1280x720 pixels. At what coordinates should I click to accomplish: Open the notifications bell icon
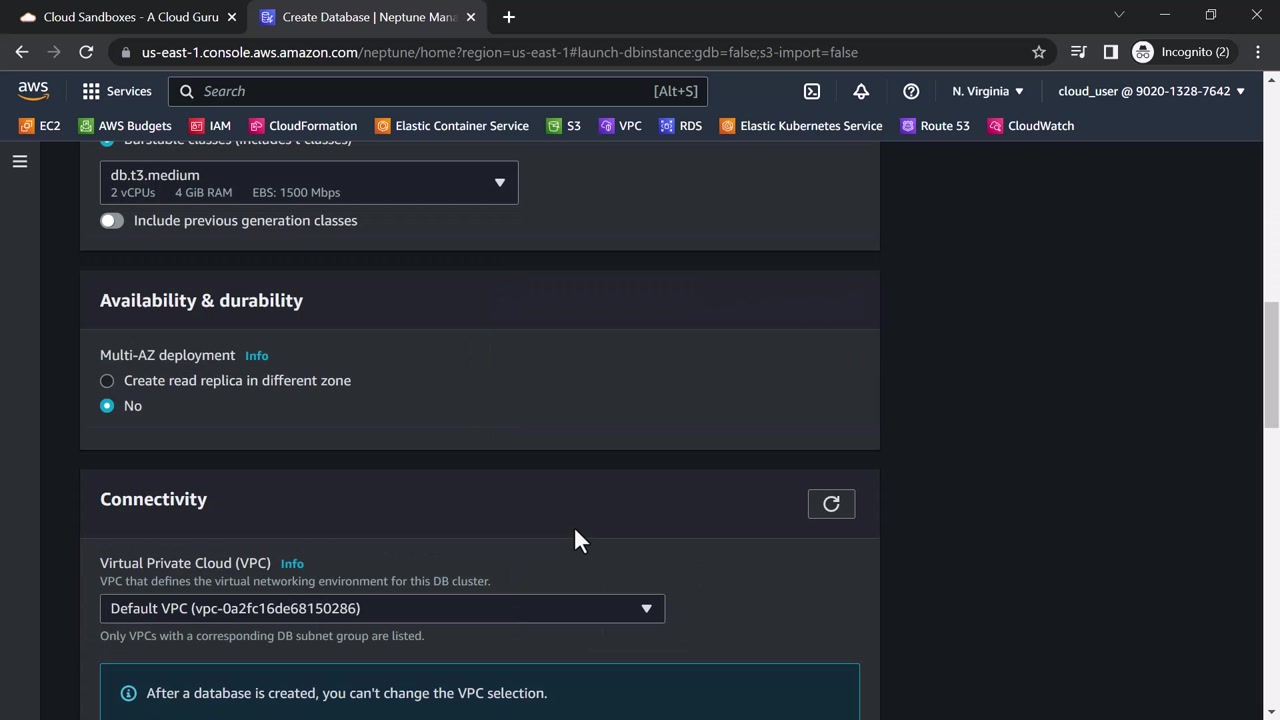tap(861, 91)
